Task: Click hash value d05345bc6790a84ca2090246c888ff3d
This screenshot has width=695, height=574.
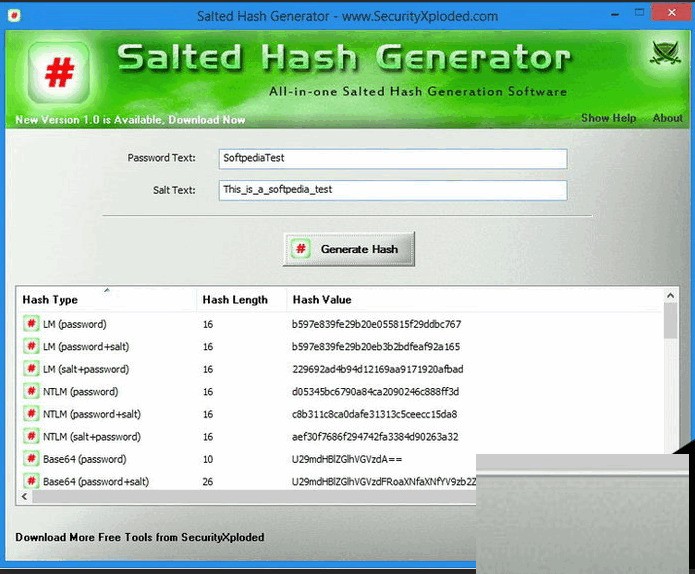Action: click(375, 392)
